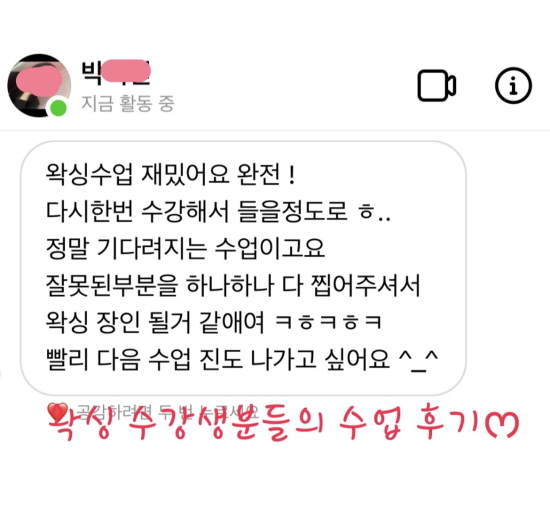Tap the '^_^' emoticon ending the message
This screenshot has width=550, height=510.
(x=418, y=362)
